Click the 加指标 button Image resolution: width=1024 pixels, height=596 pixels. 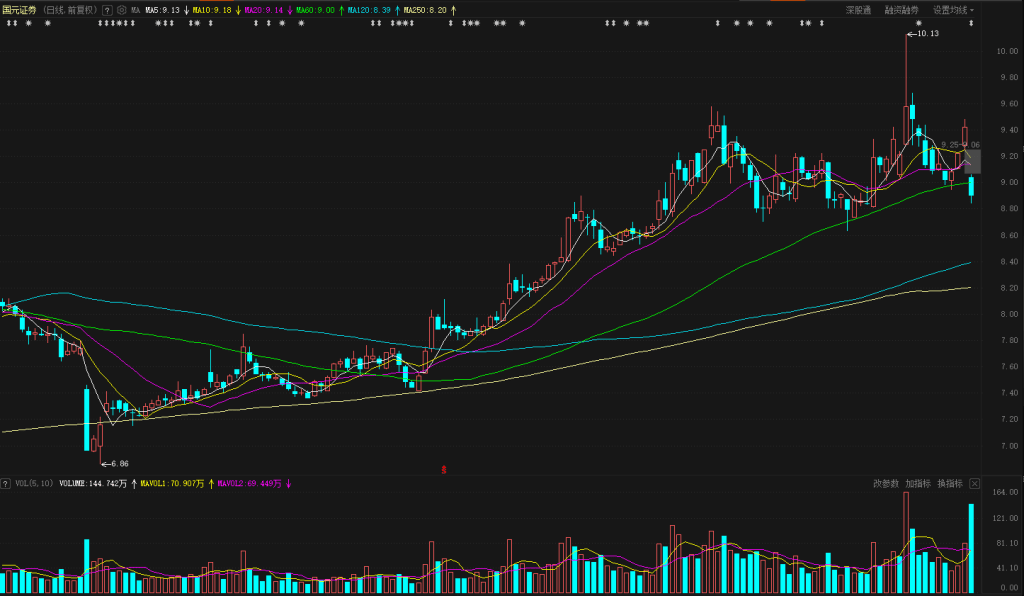[918, 483]
